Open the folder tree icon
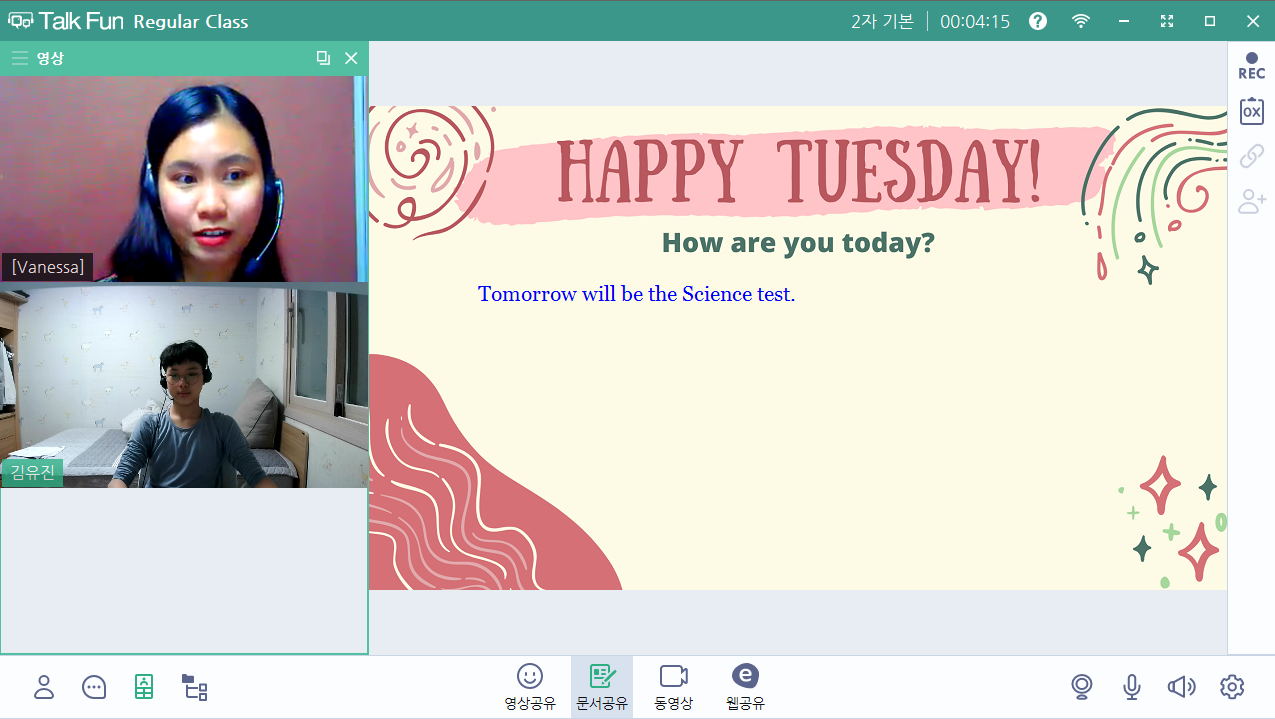The image size is (1275, 719). click(x=194, y=687)
